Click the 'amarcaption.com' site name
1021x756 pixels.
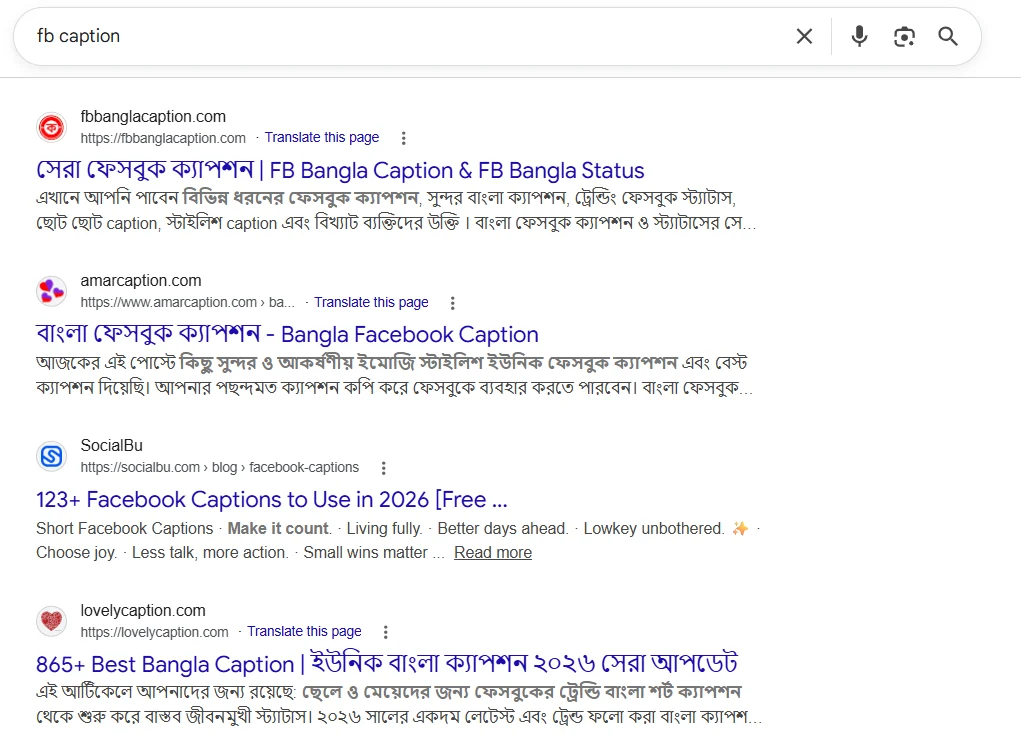141,281
